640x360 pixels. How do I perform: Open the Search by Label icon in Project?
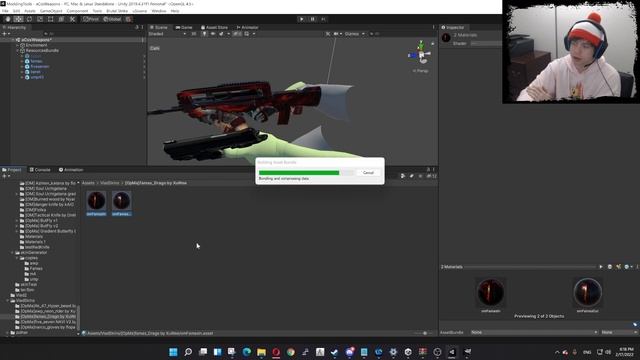(x=411, y=176)
